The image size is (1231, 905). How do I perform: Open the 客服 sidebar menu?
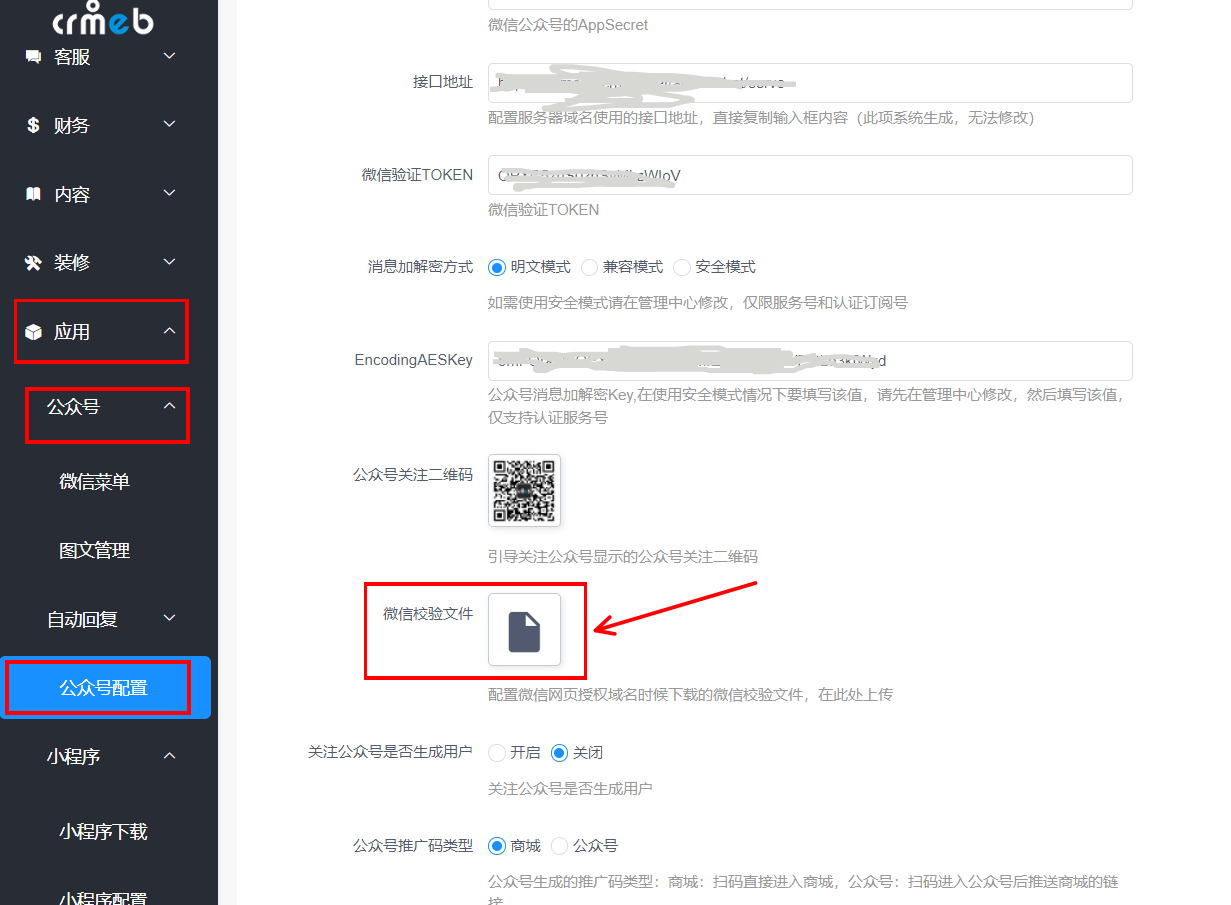72,57
